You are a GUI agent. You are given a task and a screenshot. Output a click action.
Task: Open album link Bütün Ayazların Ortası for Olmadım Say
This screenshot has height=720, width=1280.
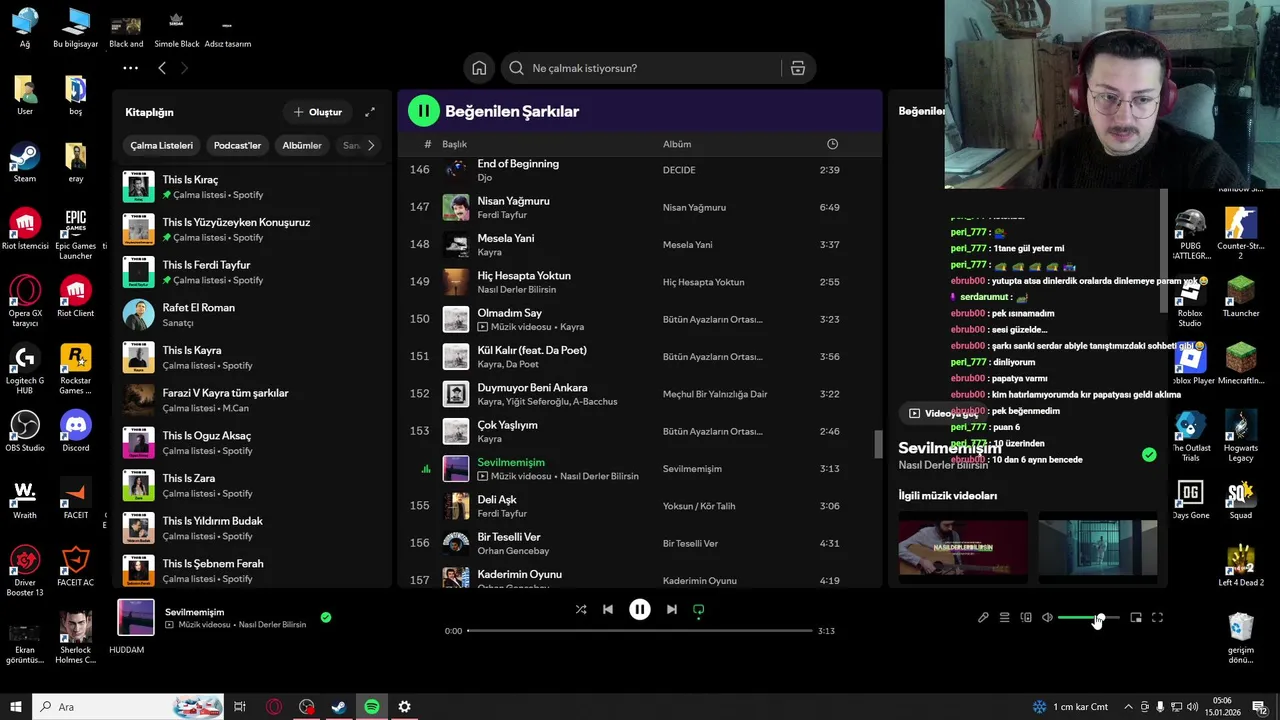tap(713, 319)
